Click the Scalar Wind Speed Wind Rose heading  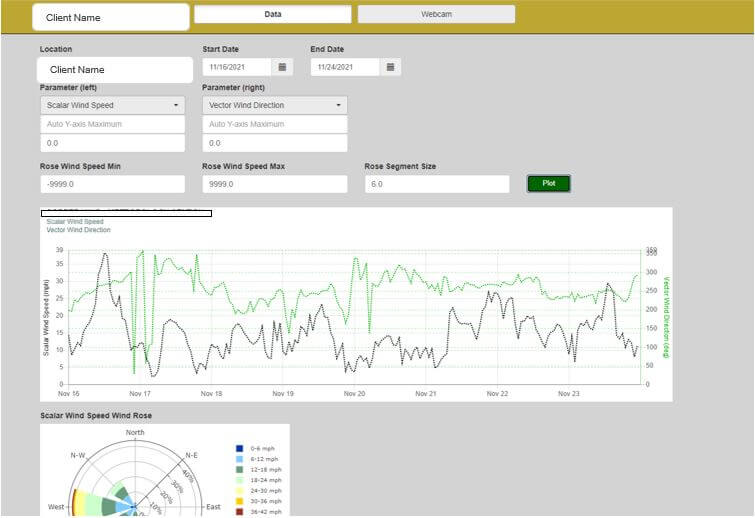pyautogui.click(x=96, y=415)
